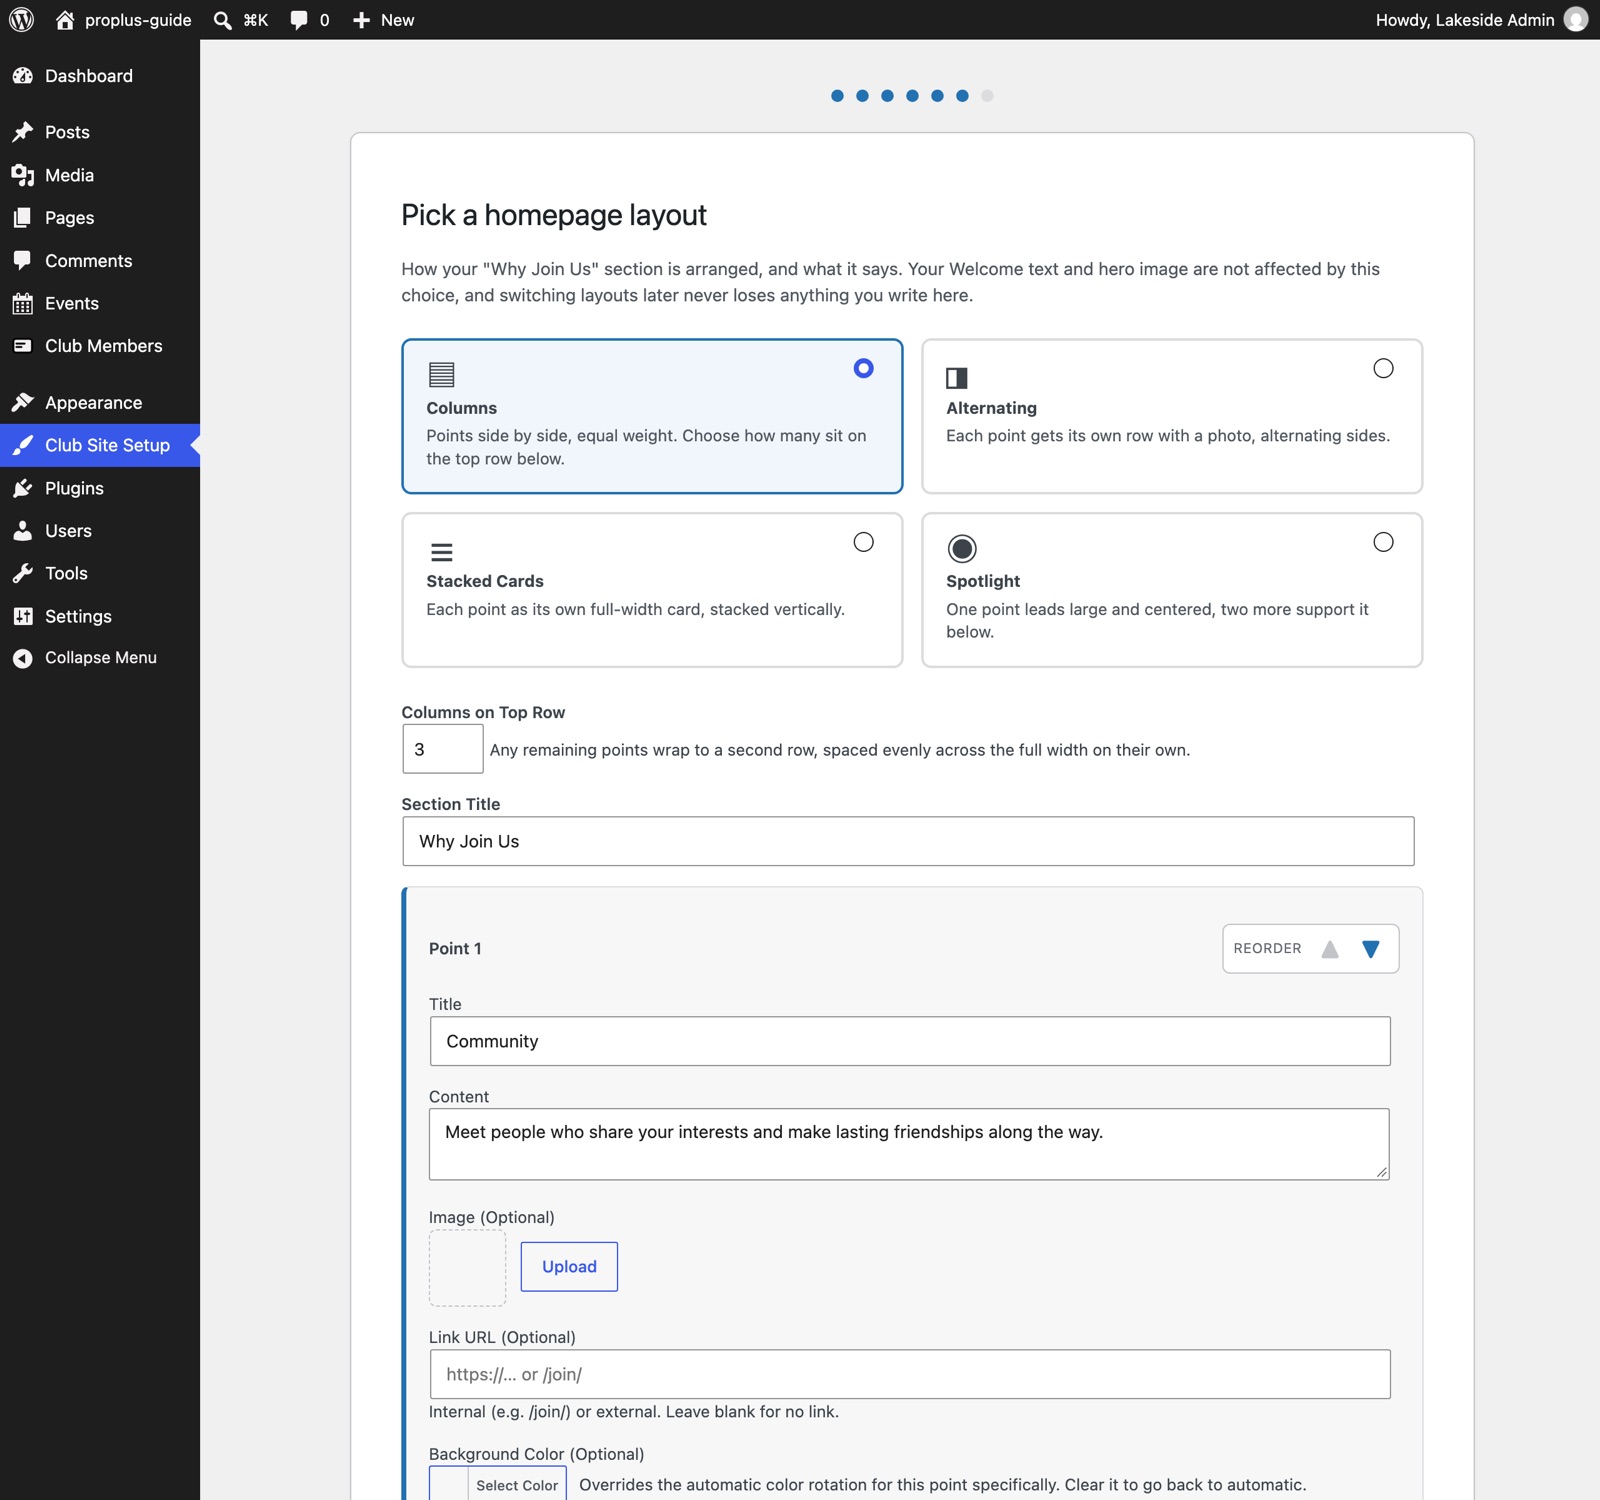The image size is (1600, 1500).
Task: Click the Section Title field
Action: [x=908, y=841]
